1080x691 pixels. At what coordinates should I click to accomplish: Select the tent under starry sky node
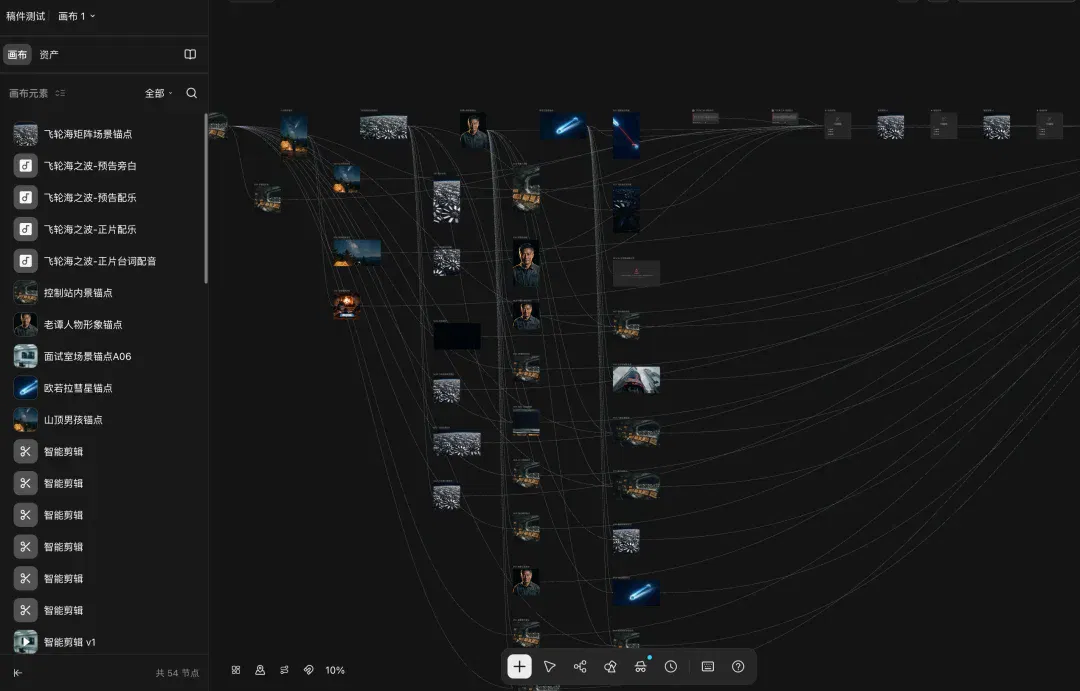coord(357,252)
